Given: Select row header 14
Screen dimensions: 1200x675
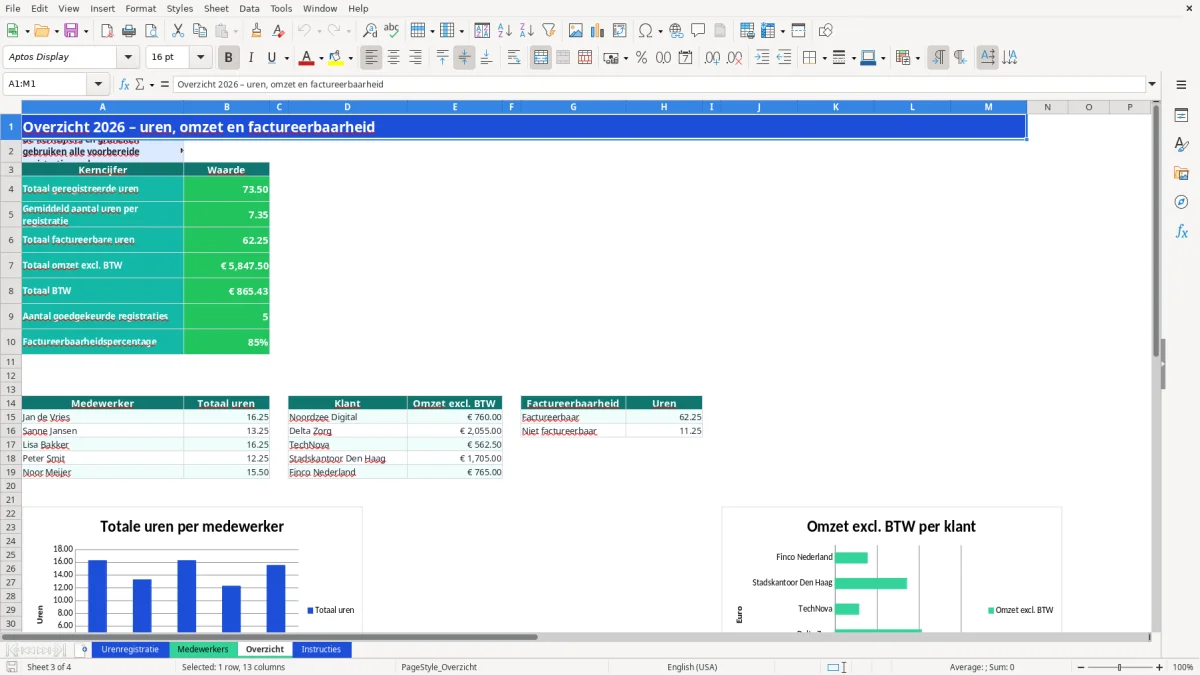Looking at the screenshot, I should pos(11,403).
